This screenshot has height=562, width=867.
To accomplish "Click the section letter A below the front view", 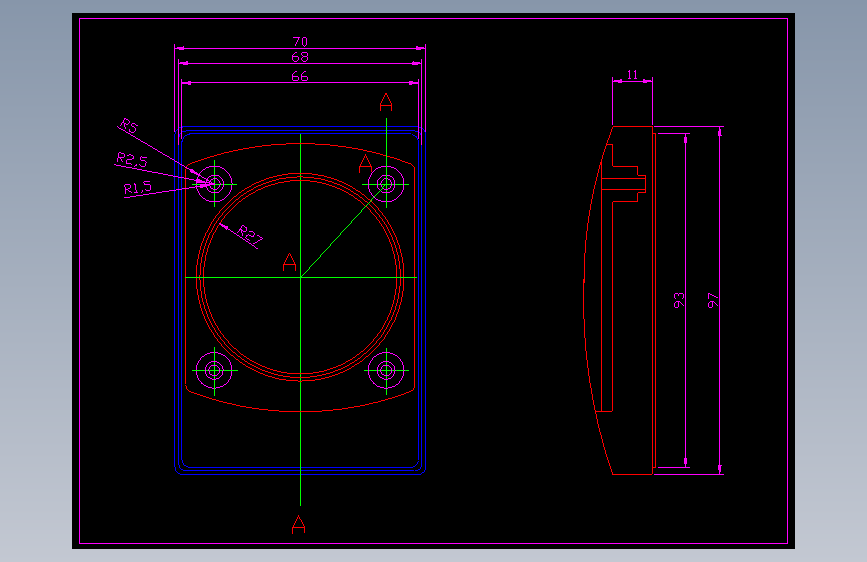I will pyautogui.click(x=299, y=524).
